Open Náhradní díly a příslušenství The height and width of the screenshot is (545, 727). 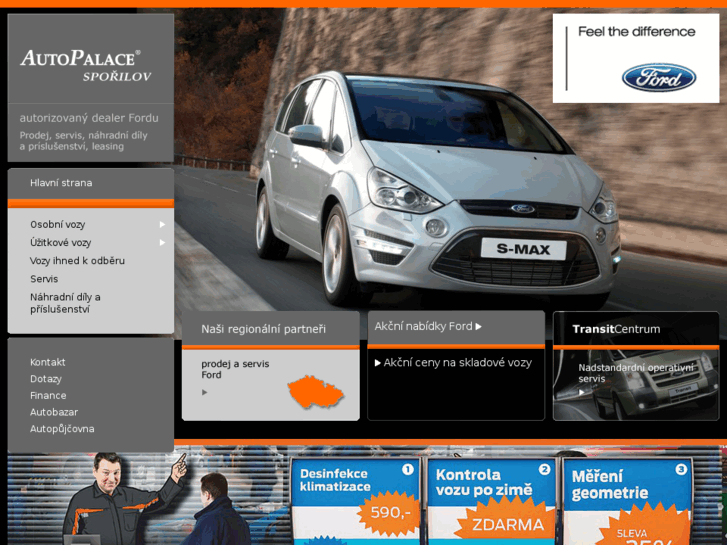click(65, 303)
